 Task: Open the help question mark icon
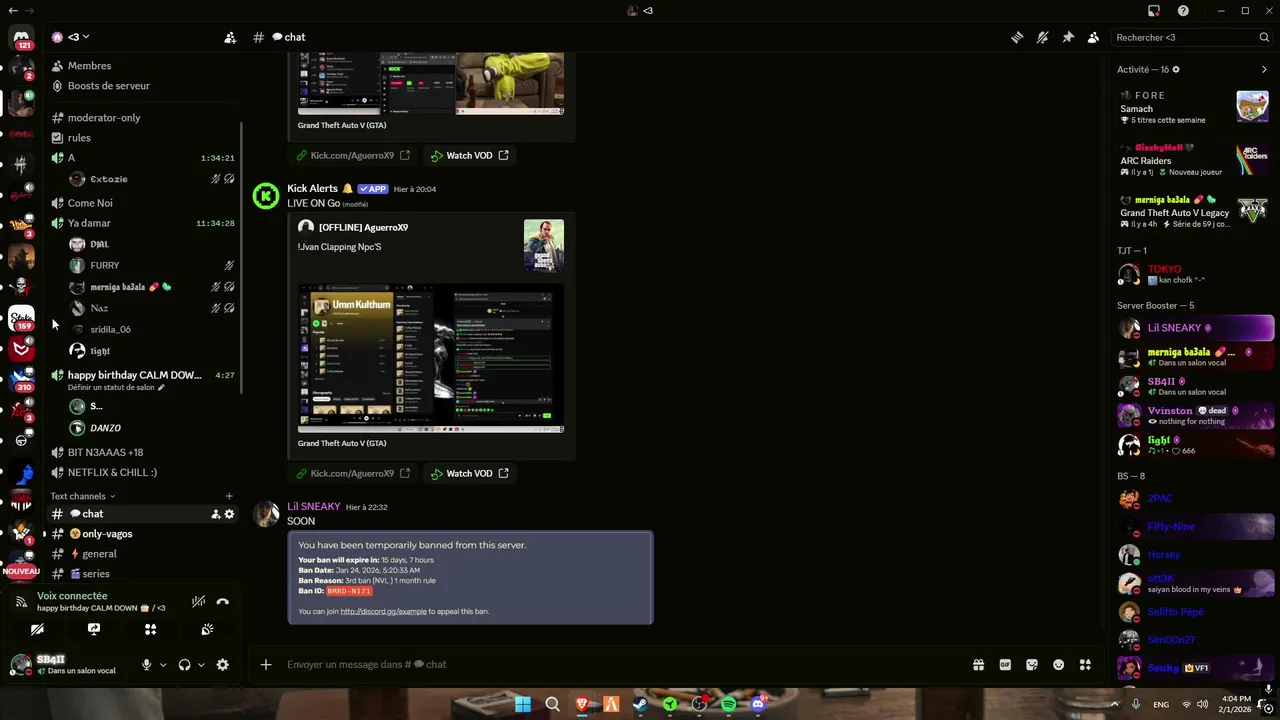tap(1184, 11)
